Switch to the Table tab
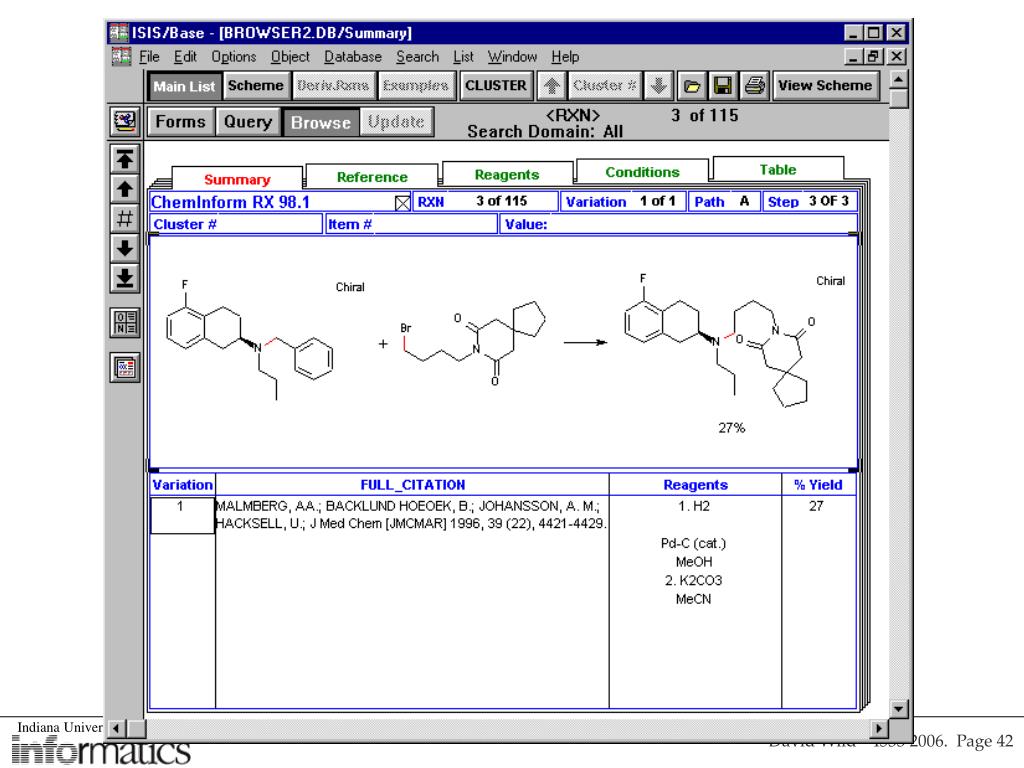This screenshot has height=768, width=1024. click(778, 169)
